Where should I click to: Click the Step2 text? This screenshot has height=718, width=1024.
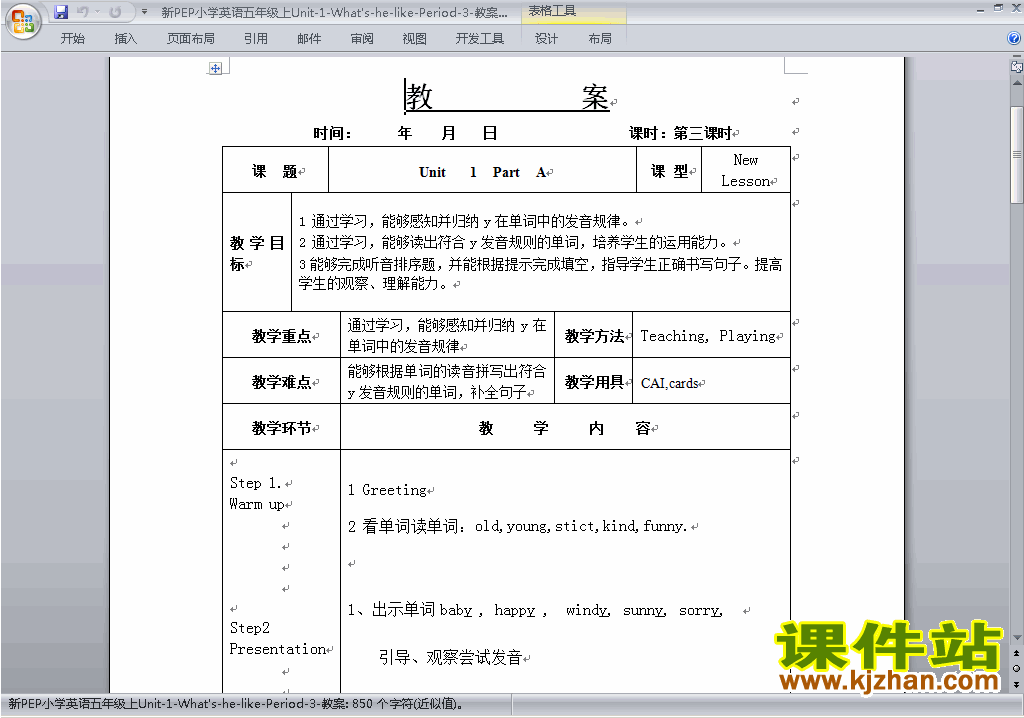[x=249, y=628]
